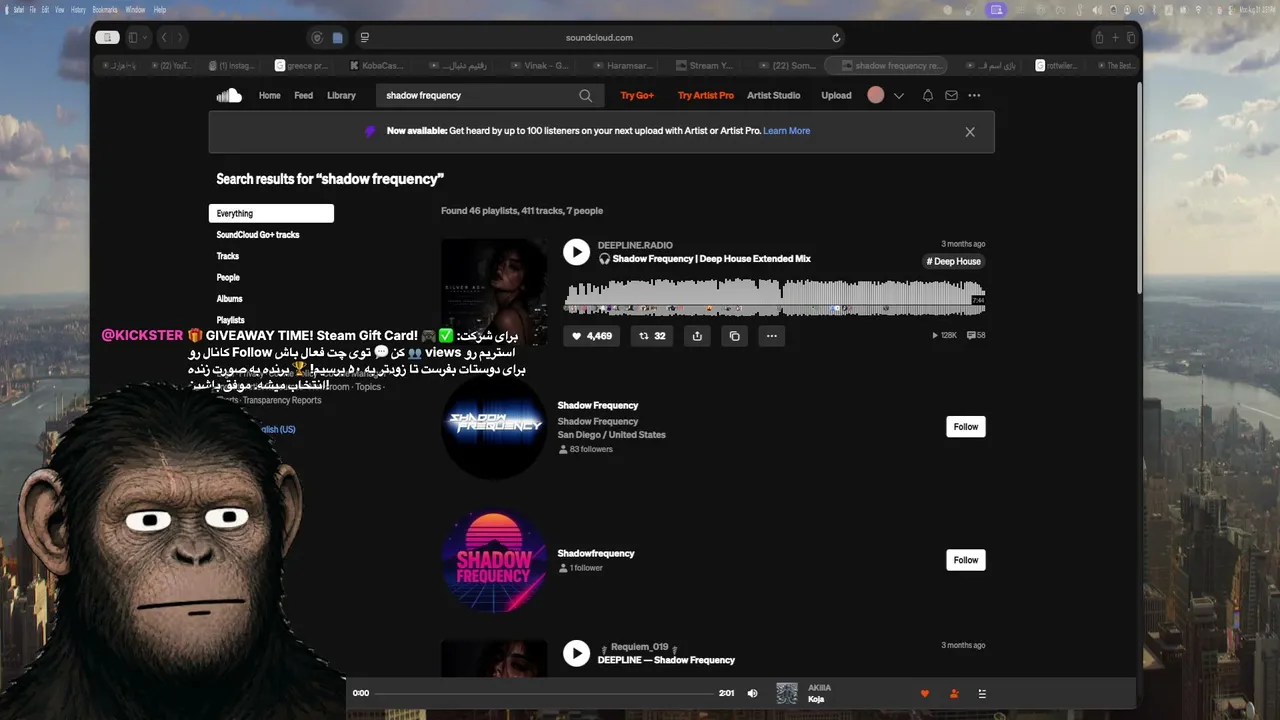1280x720 pixels.
Task: Open a new Safari tab
Action: tap(1115, 38)
